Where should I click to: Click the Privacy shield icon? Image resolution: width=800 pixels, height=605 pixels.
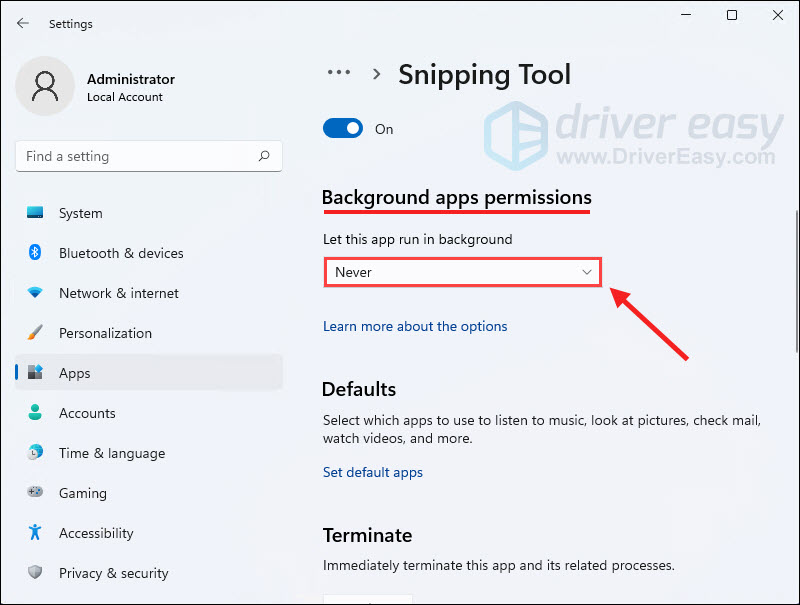pyautogui.click(x=35, y=572)
